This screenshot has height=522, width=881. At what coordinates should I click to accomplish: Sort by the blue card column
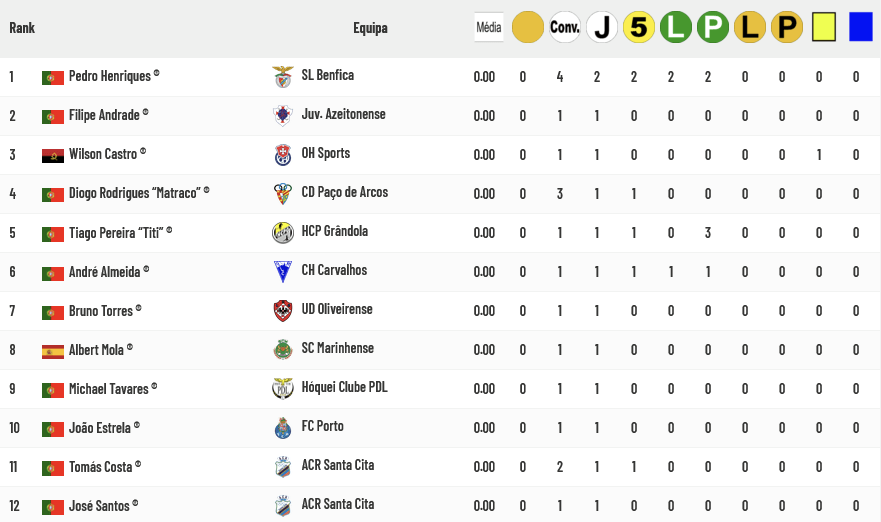tap(861, 27)
